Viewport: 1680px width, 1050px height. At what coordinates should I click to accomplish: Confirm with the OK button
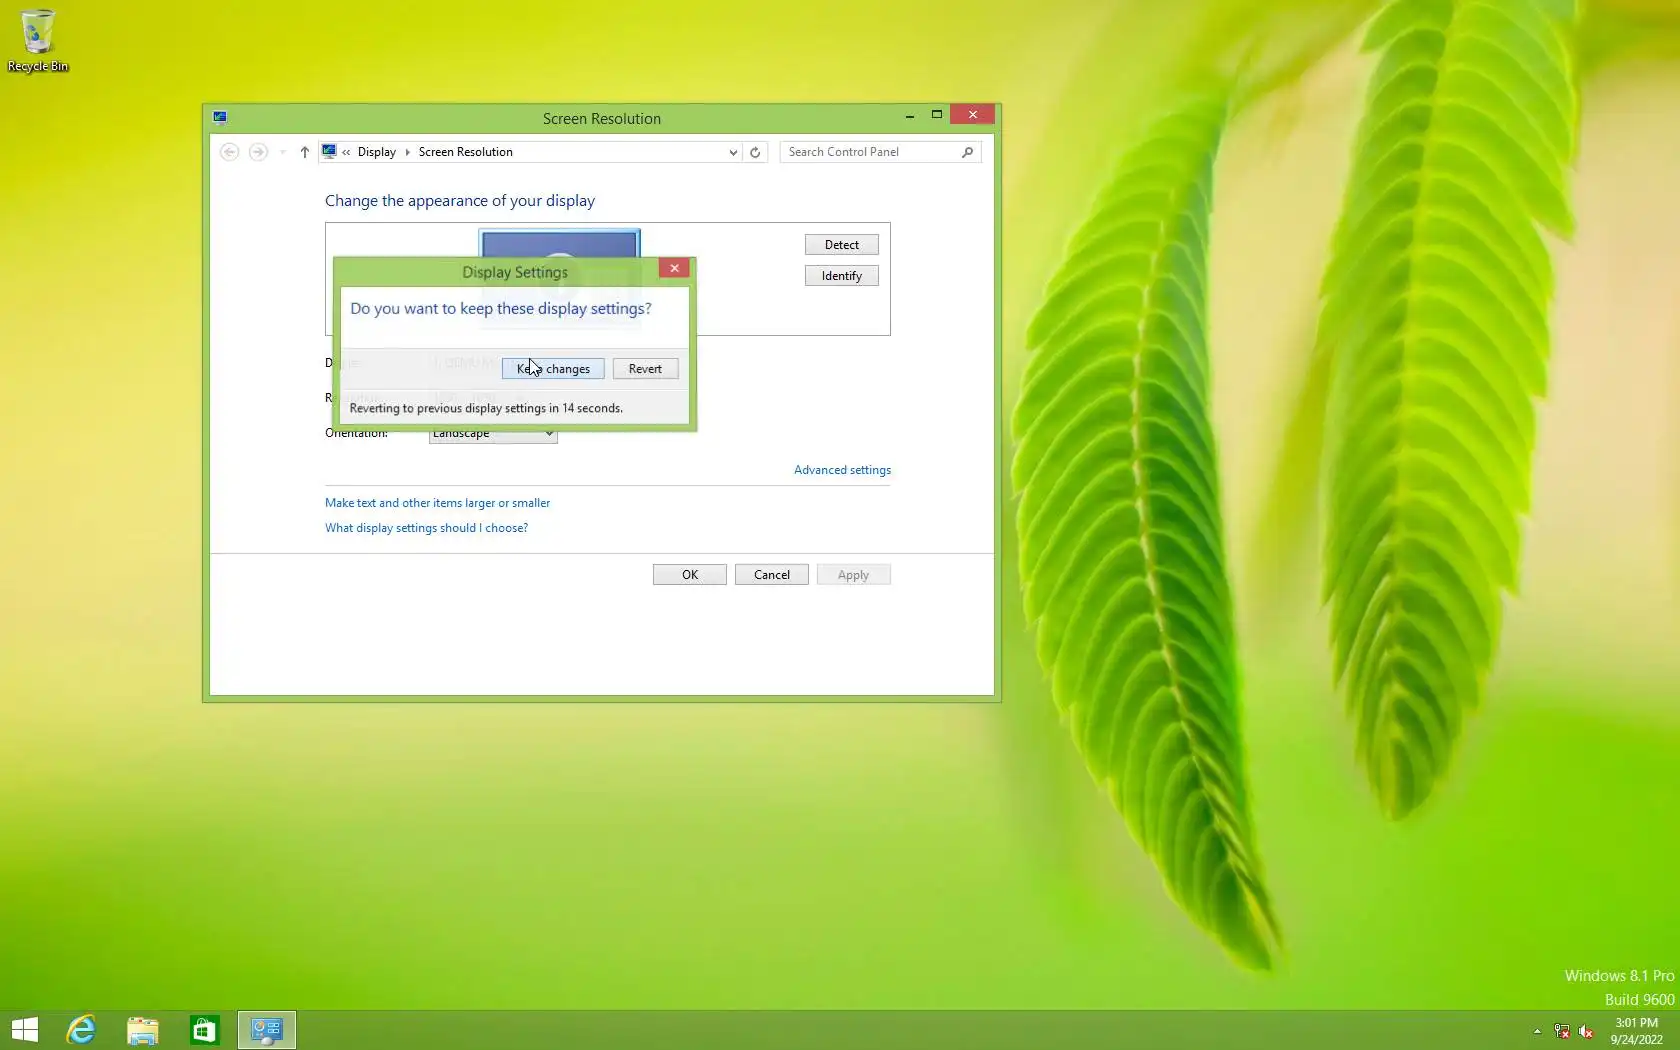click(x=690, y=575)
